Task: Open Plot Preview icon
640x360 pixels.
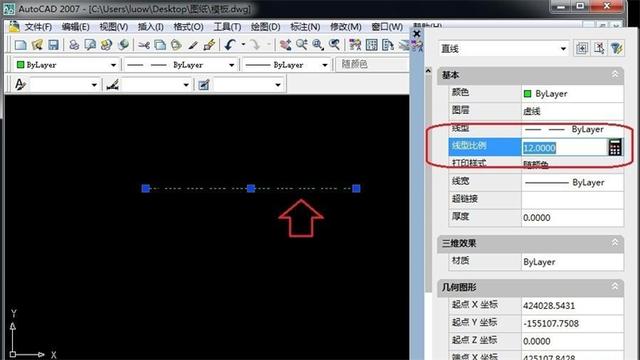Action: [x=90, y=44]
